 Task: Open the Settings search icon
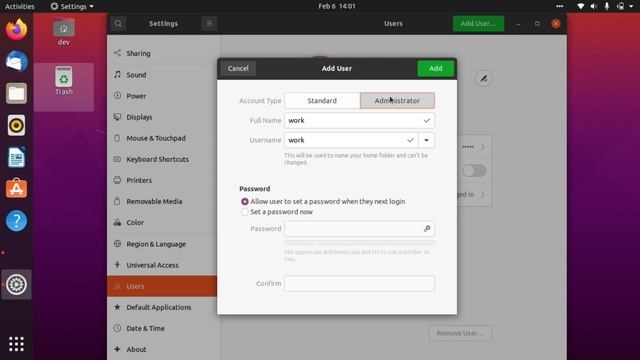(x=118, y=24)
